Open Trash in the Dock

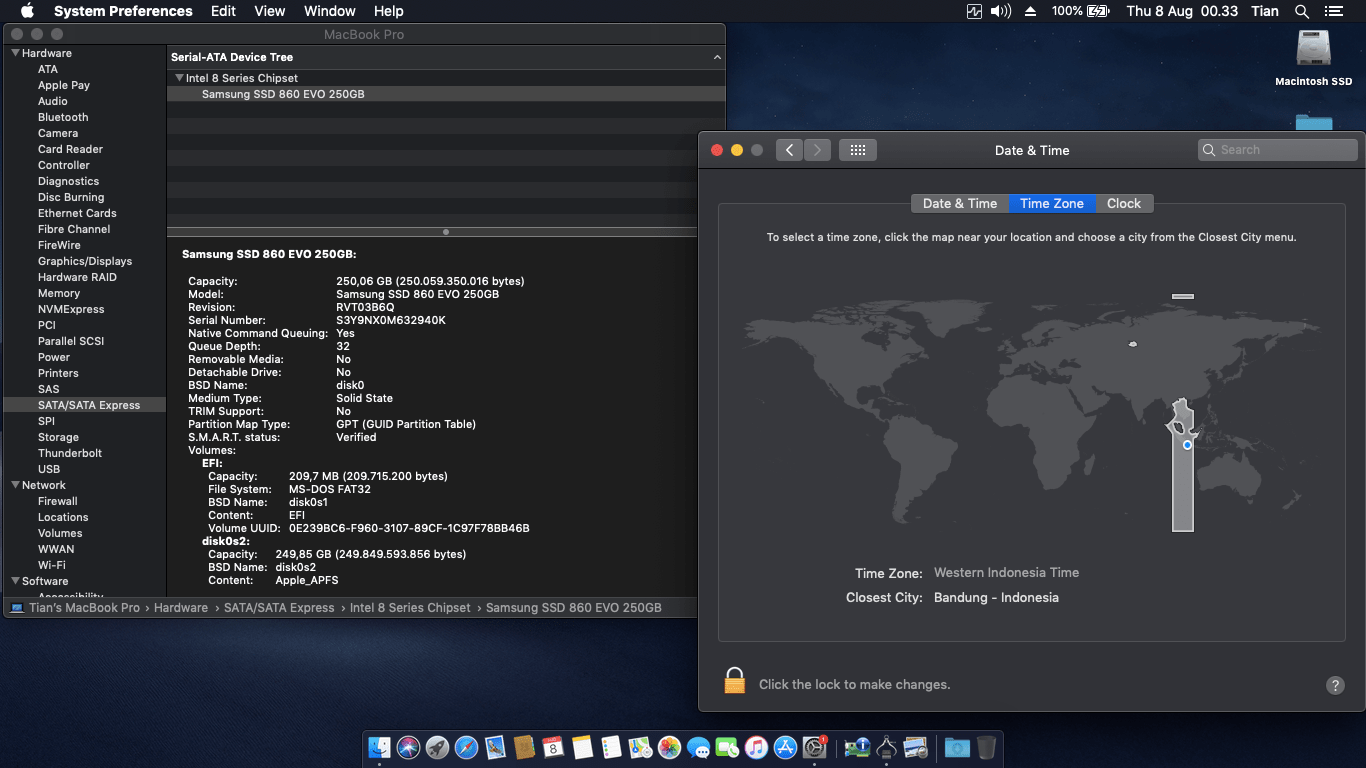(986, 747)
